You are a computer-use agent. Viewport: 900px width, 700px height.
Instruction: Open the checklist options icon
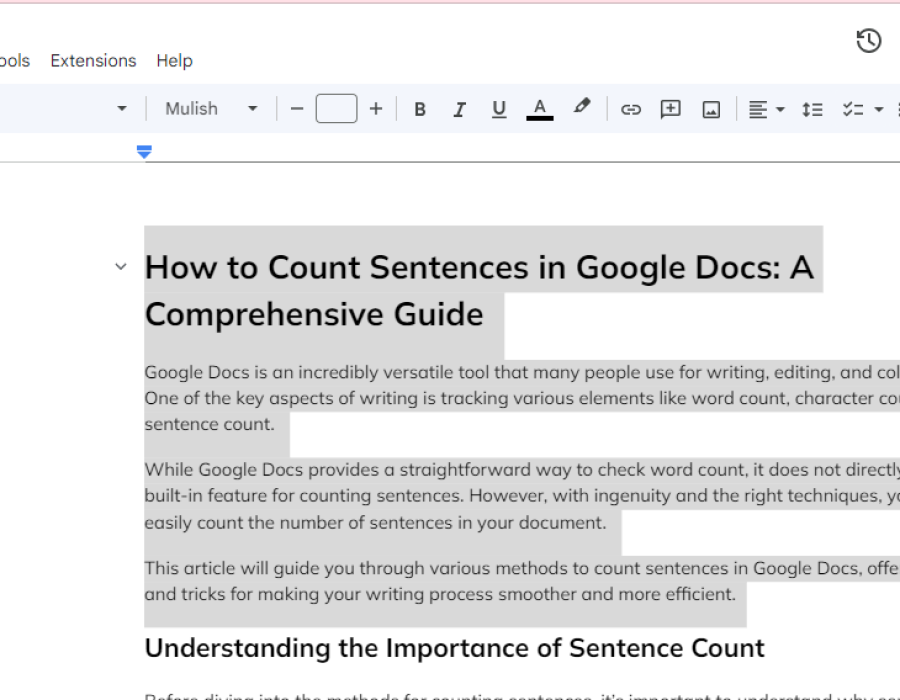pyautogui.click(x=853, y=109)
